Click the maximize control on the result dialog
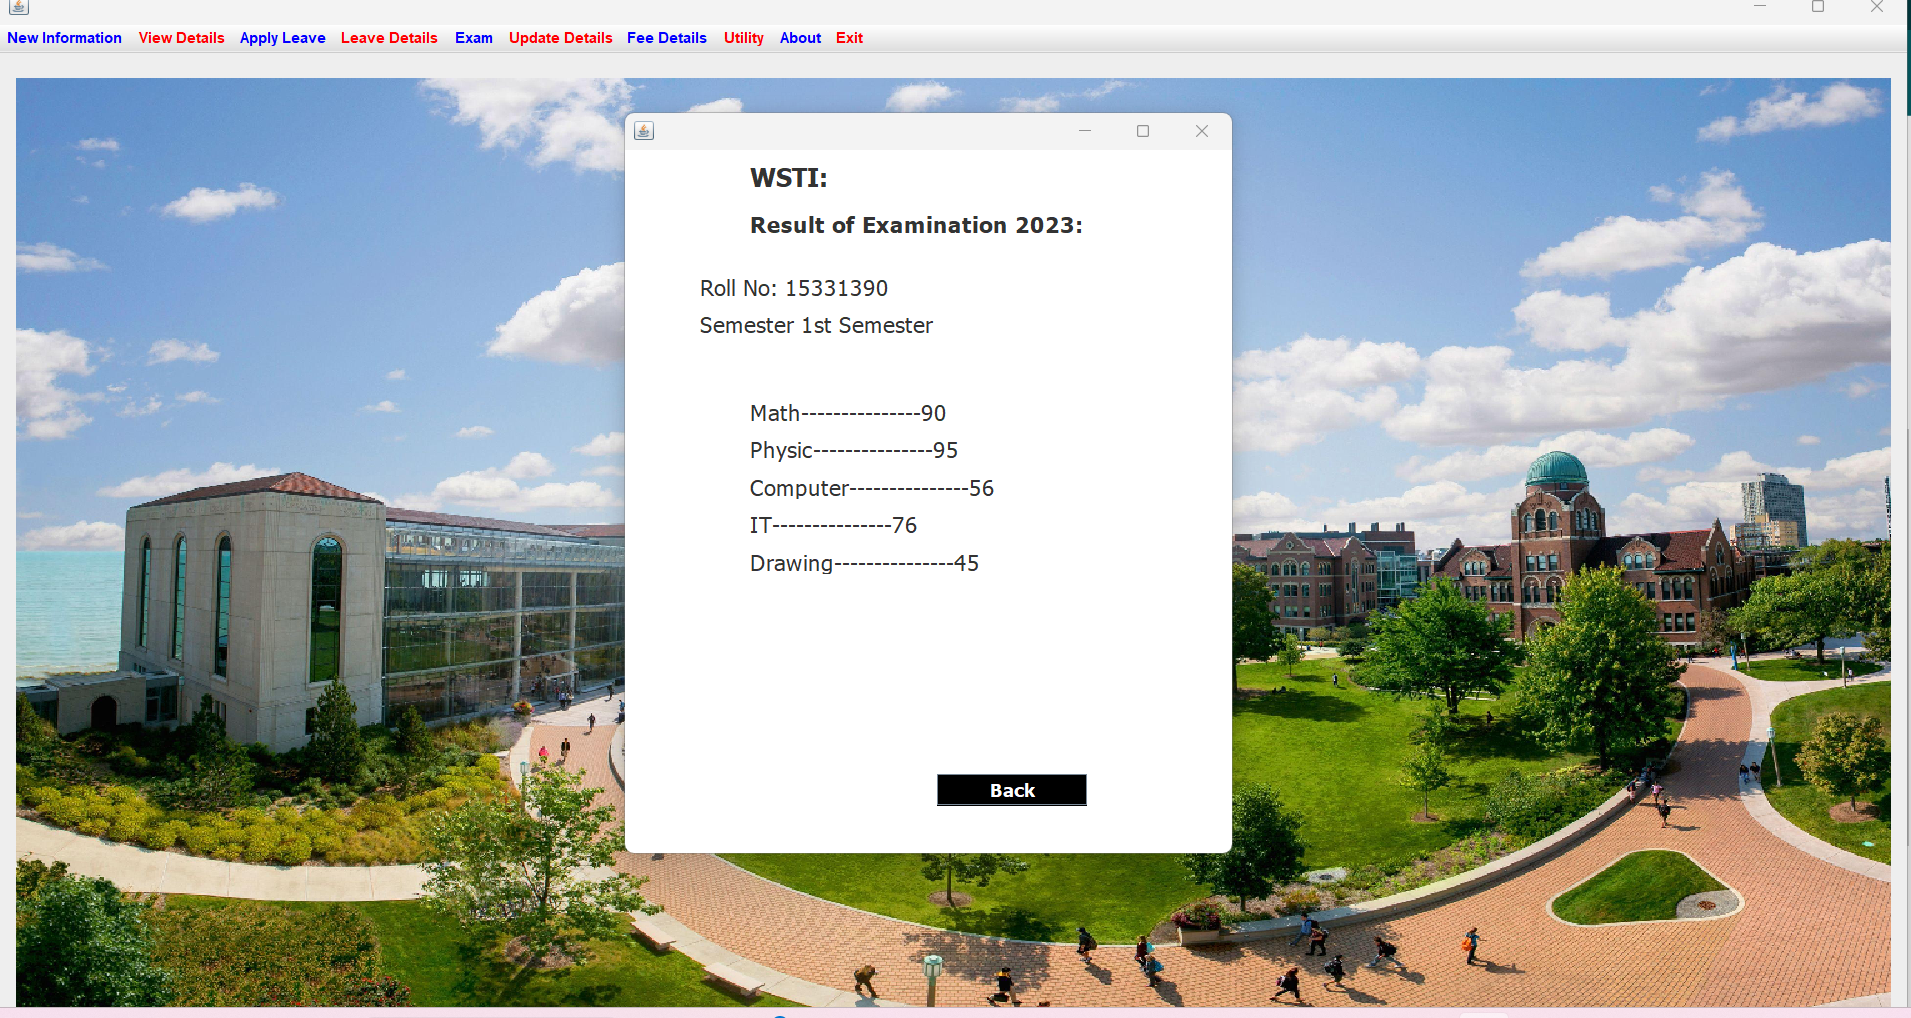 click(1143, 131)
